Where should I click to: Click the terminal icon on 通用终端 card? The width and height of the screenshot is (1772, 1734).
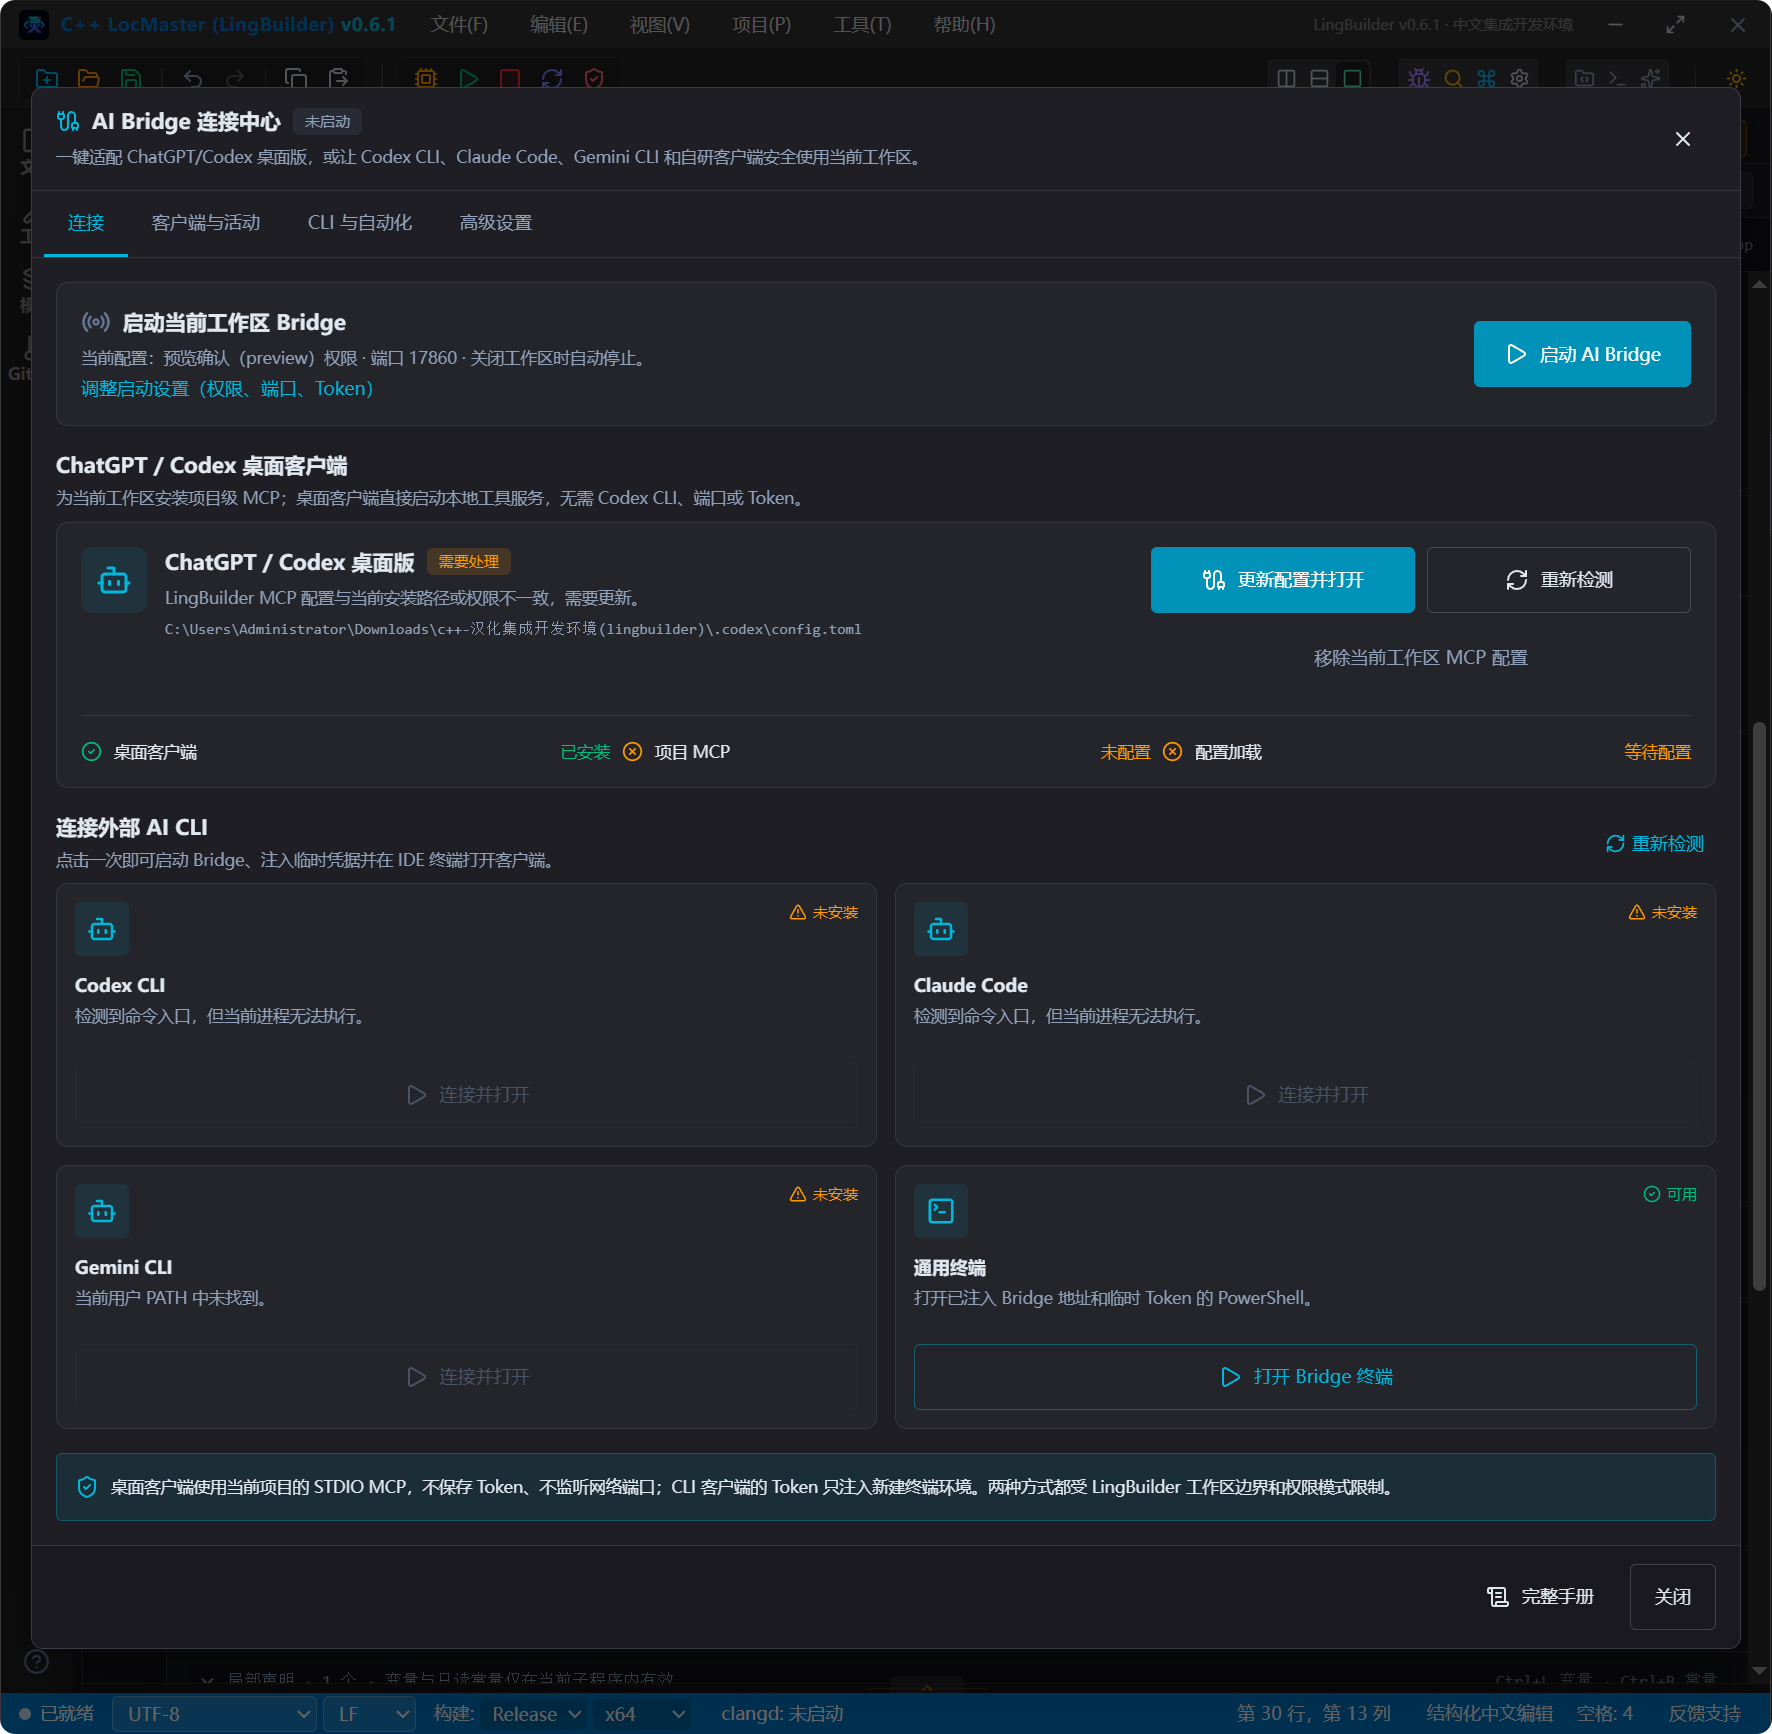tap(941, 1212)
